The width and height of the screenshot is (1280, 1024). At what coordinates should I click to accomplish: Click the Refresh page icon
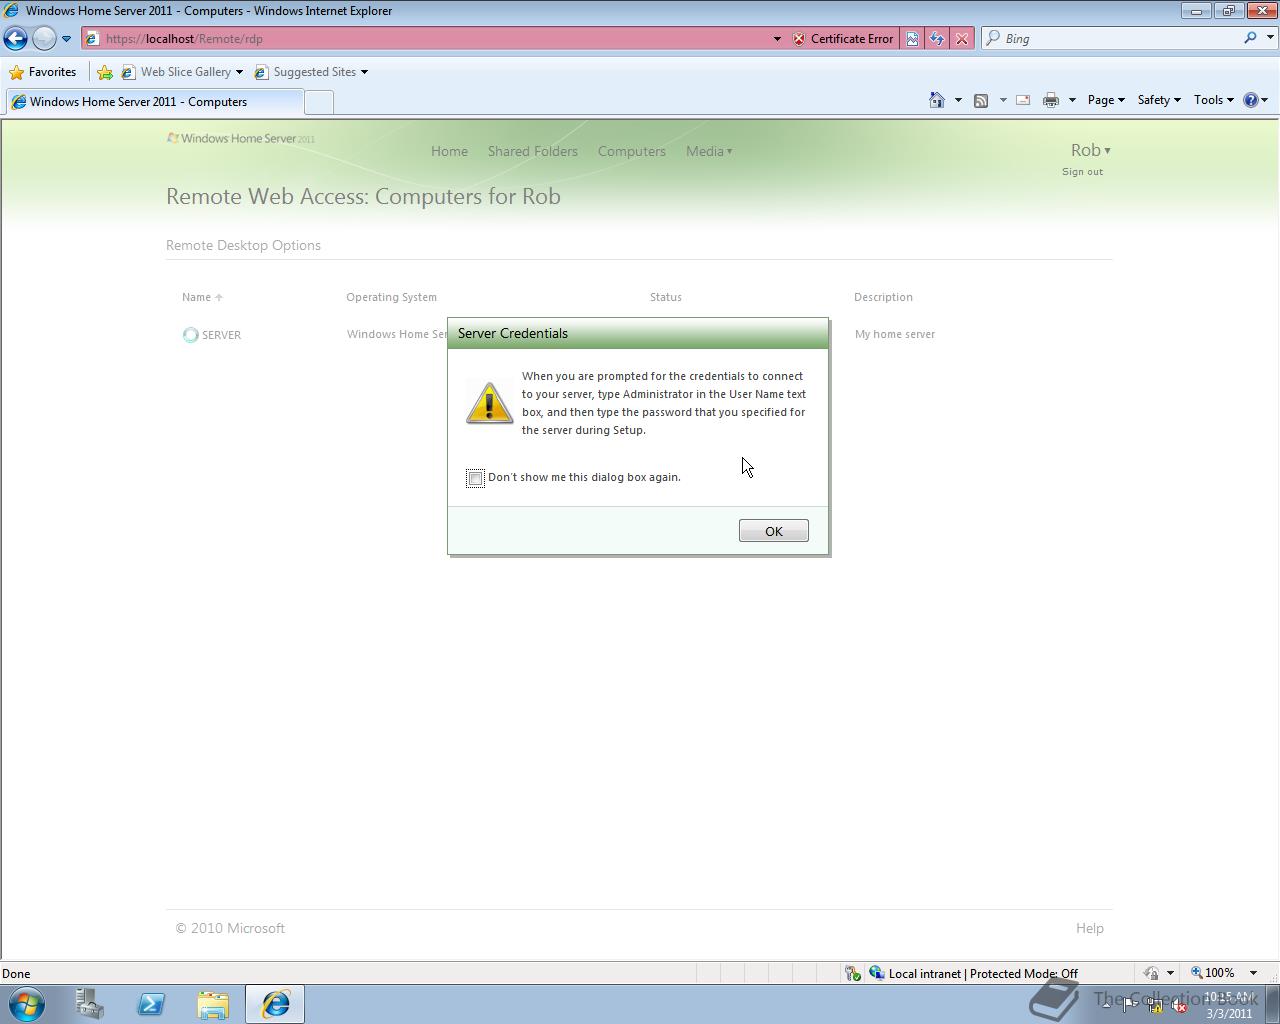point(936,39)
